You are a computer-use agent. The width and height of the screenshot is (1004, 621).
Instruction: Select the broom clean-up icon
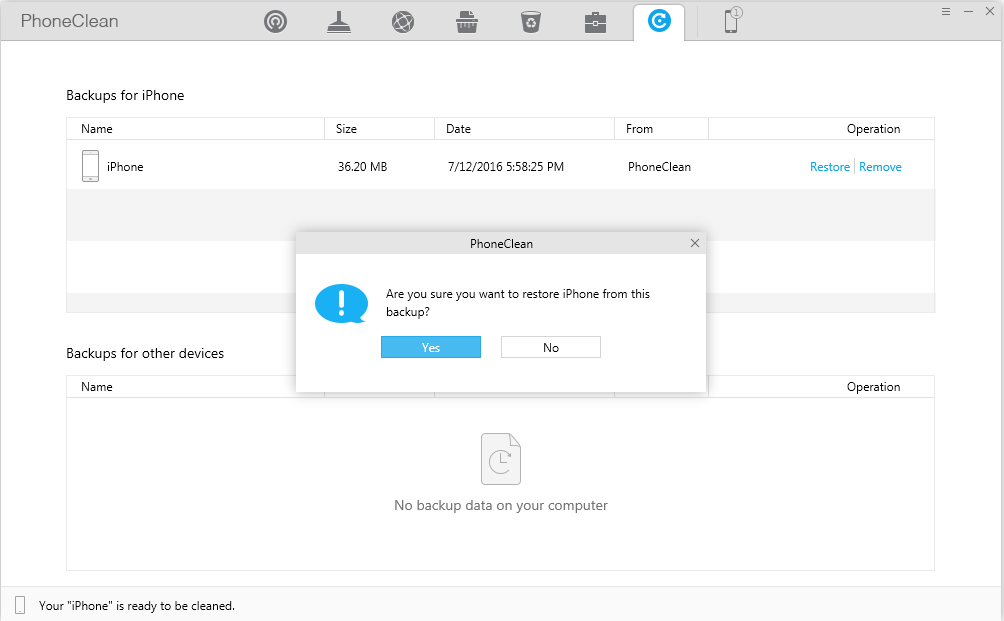tap(339, 21)
